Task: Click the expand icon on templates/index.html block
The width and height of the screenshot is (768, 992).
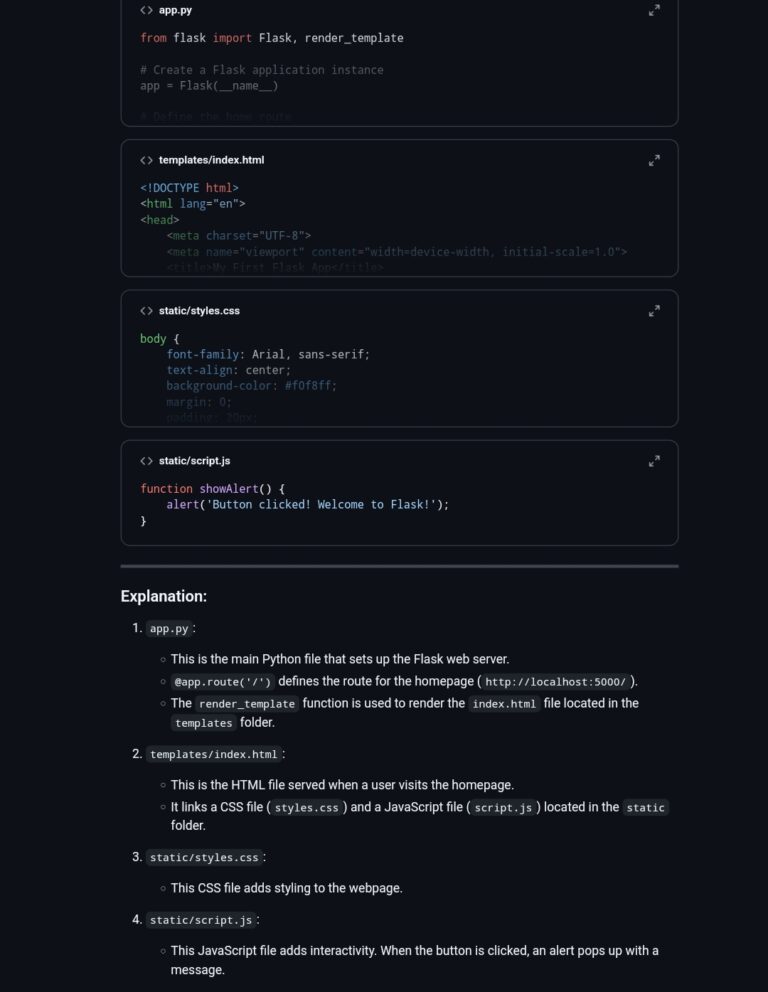Action: 654,161
